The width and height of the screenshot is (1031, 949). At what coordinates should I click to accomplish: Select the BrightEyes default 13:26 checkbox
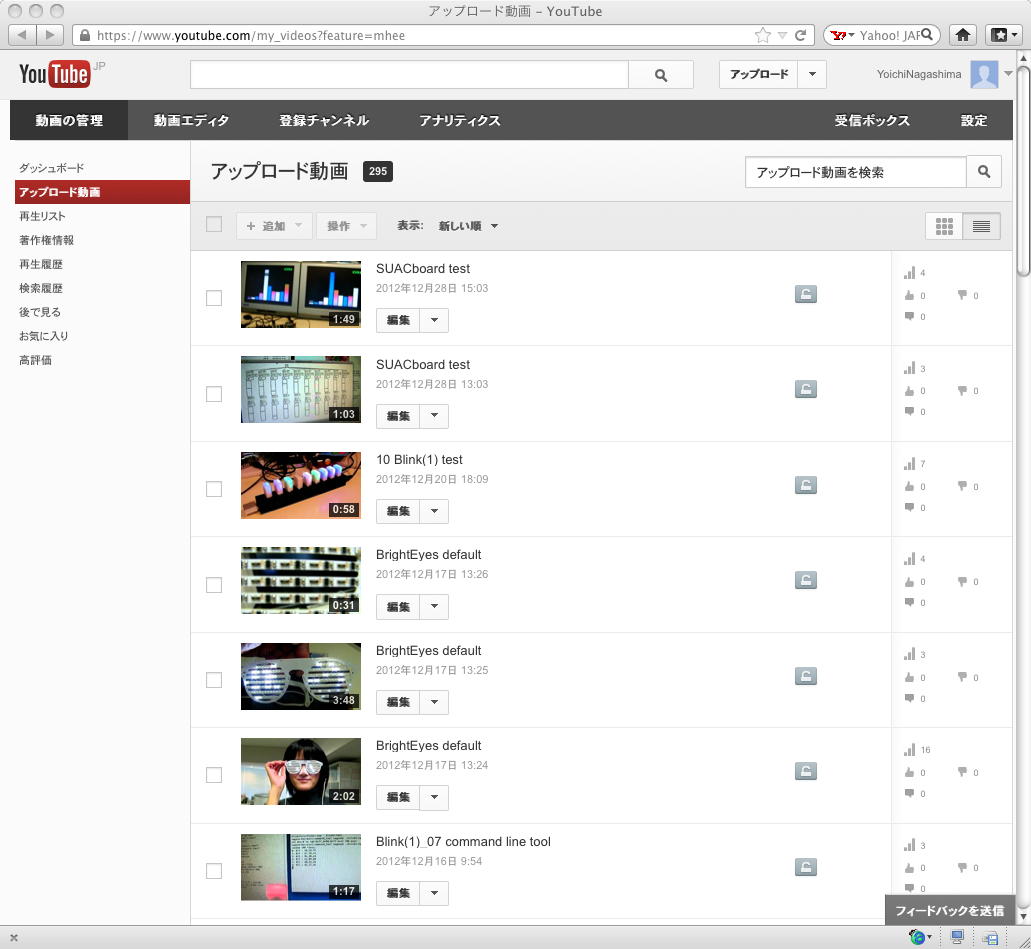(x=214, y=585)
